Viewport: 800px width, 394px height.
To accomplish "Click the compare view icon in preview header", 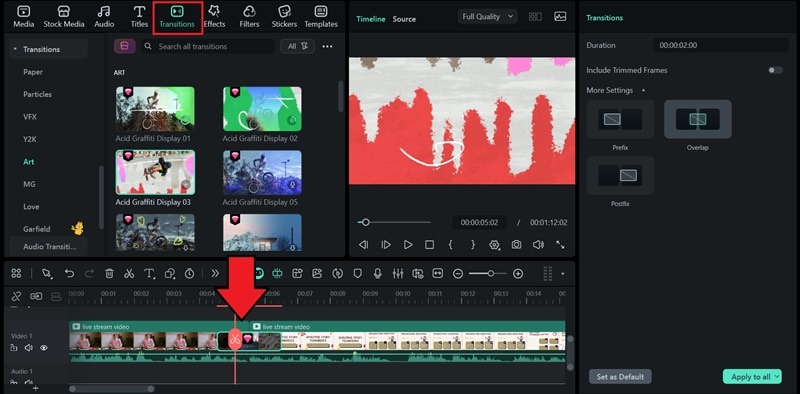I will pos(535,16).
